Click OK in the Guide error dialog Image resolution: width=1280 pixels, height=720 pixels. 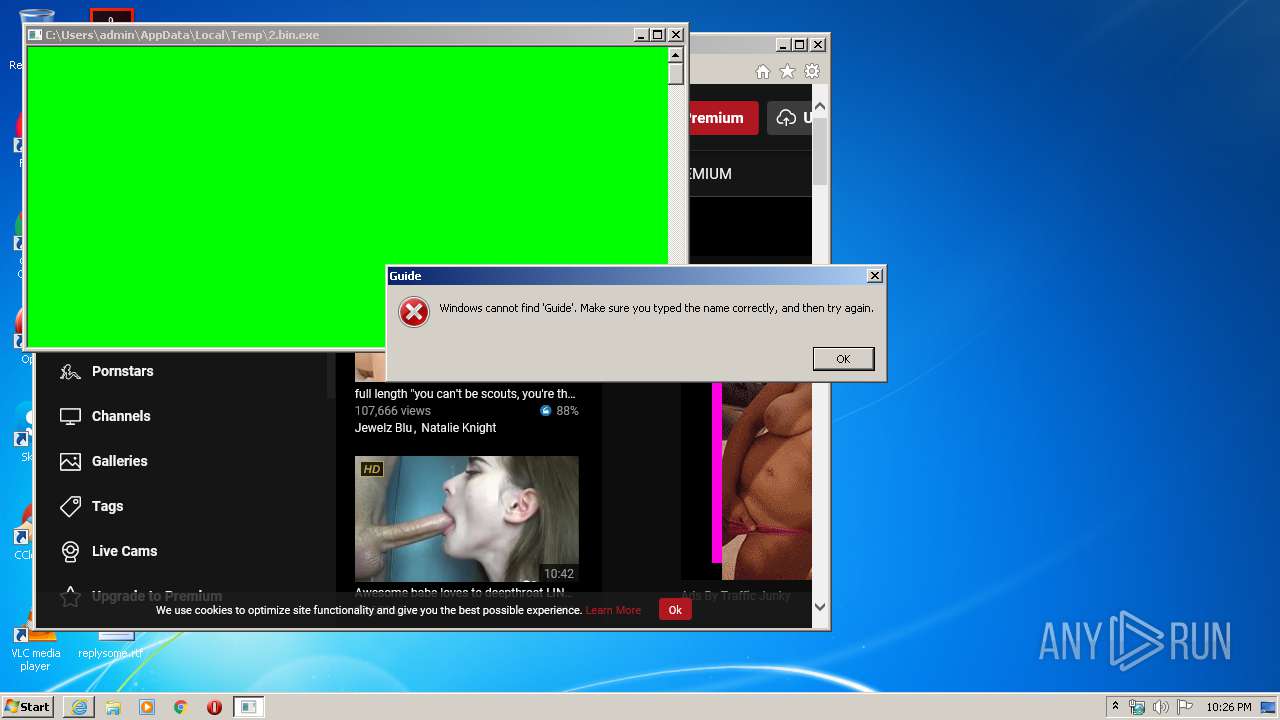click(843, 359)
